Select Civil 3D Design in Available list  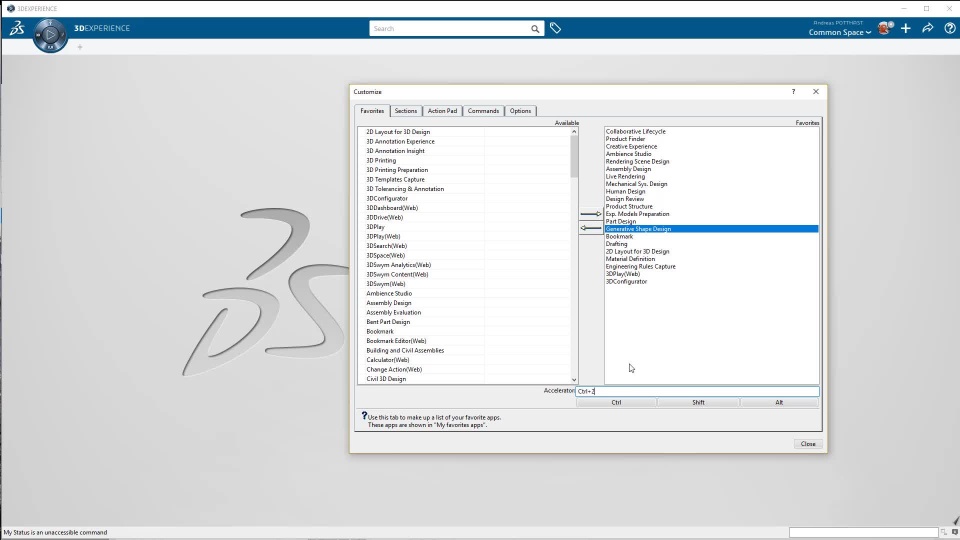pyautogui.click(x=386, y=378)
